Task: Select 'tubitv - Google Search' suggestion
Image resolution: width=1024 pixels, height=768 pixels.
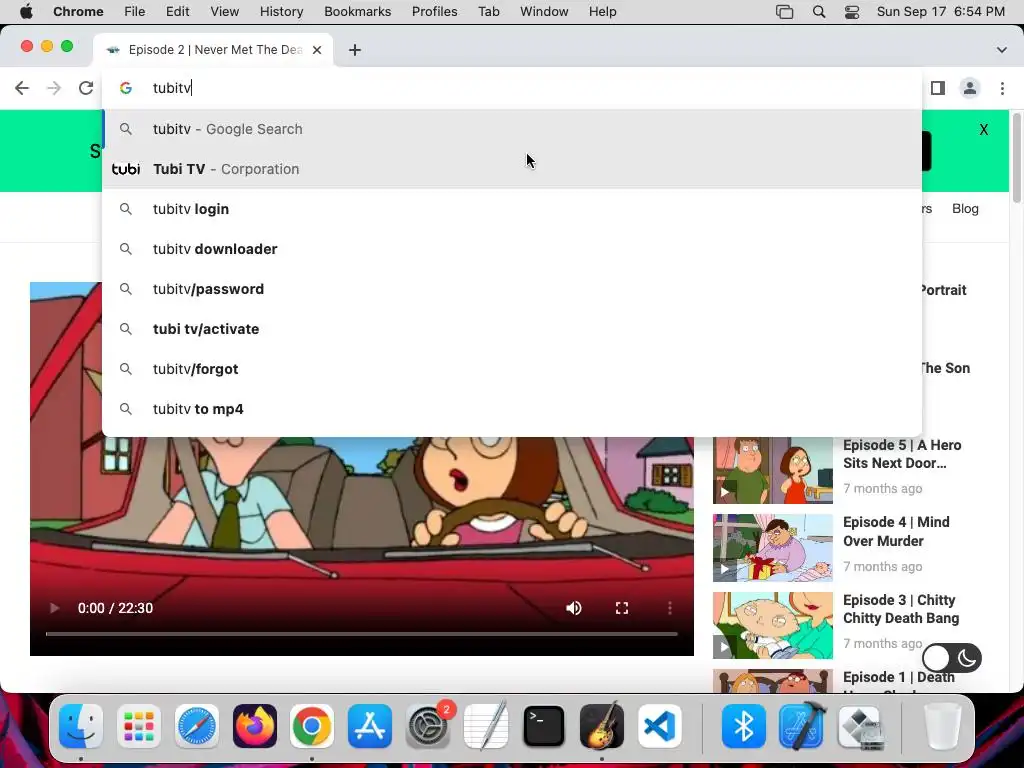Action: tap(512, 129)
